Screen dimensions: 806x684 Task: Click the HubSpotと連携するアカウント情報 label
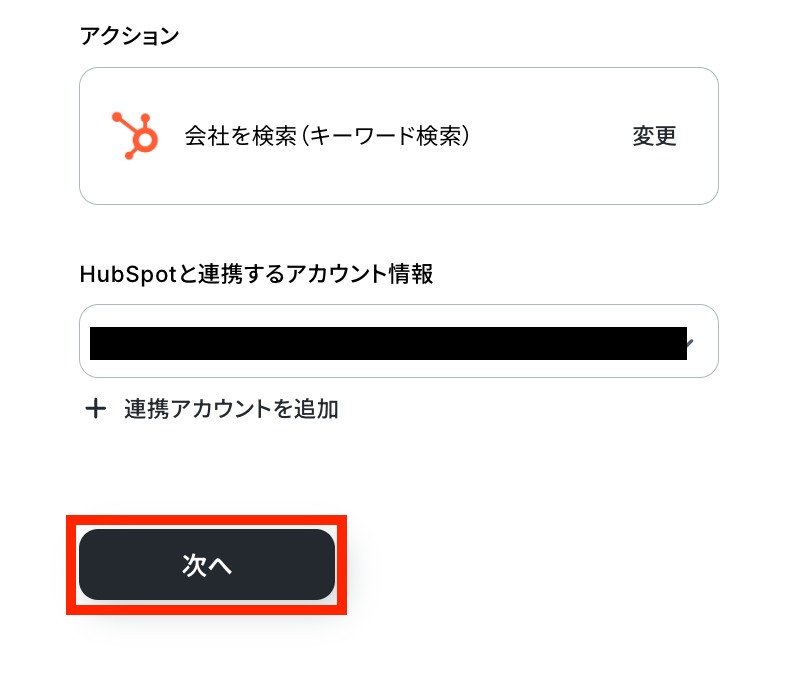click(256, 274)
